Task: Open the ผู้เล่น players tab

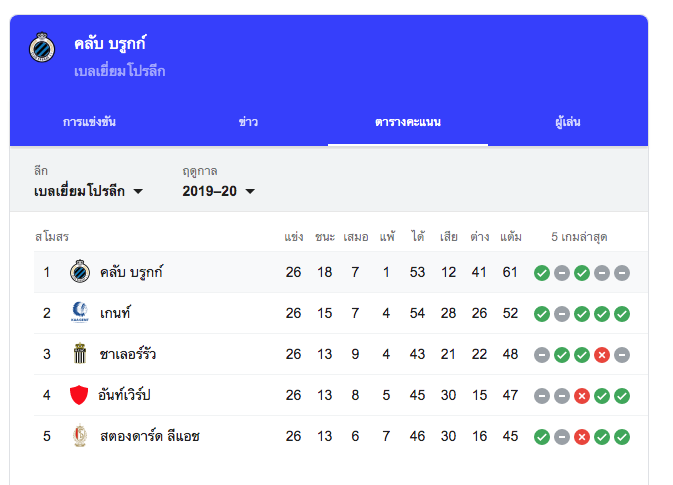Action: pos(567,122)
